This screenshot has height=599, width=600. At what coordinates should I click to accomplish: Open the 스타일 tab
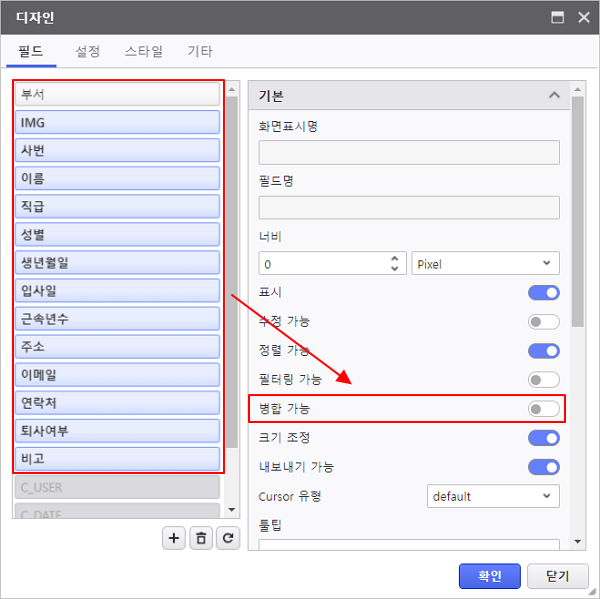[144, 51]
